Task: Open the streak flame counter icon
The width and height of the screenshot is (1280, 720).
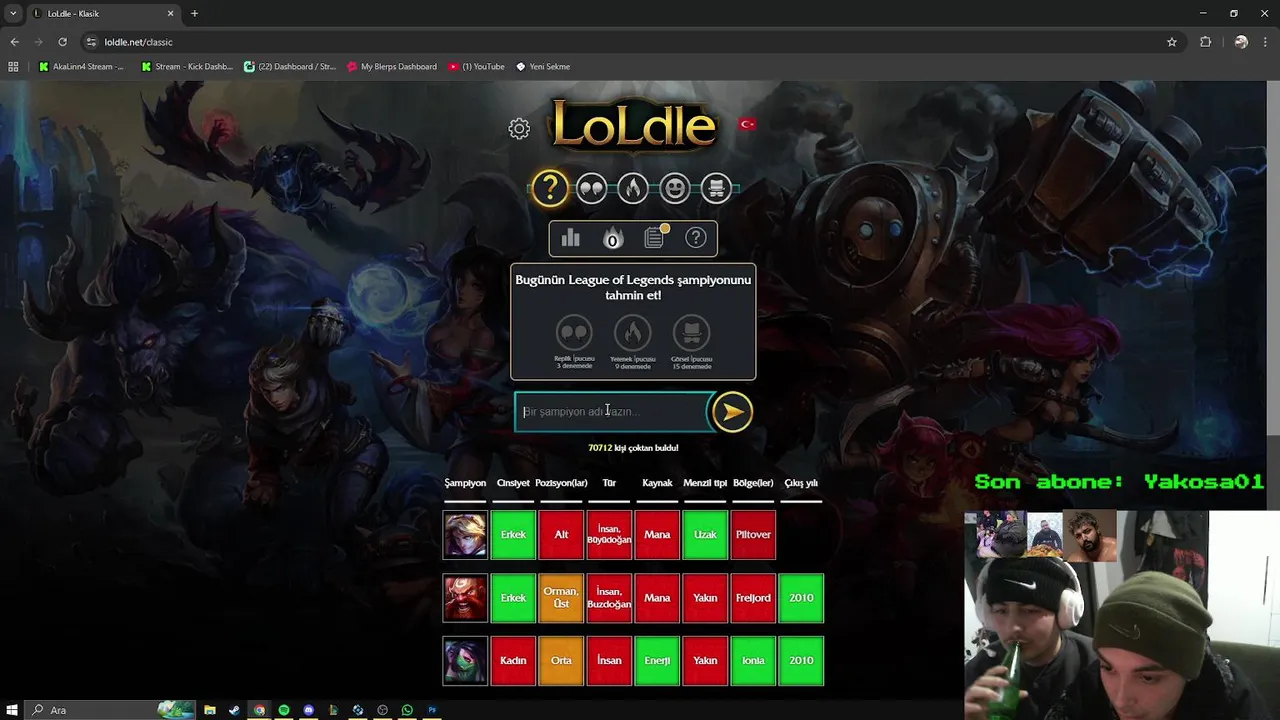Action: pyautogui.click(x=613, y=238)
